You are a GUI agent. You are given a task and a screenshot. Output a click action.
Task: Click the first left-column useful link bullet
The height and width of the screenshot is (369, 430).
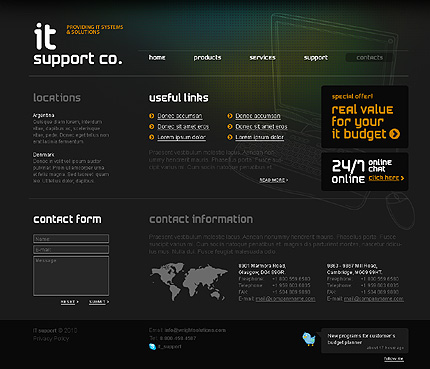click(x=152, y=116)
